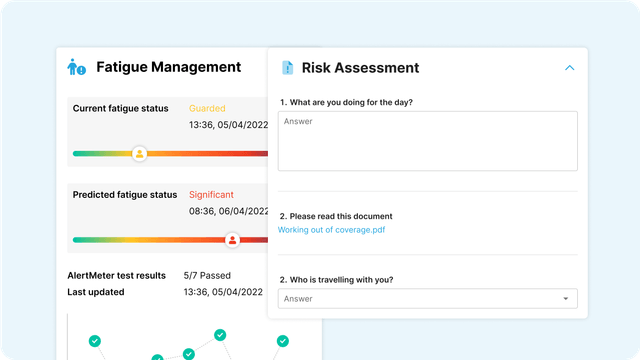
Task: Click the 'Risk Assessment' heading
Action: [x=360, y=68]
